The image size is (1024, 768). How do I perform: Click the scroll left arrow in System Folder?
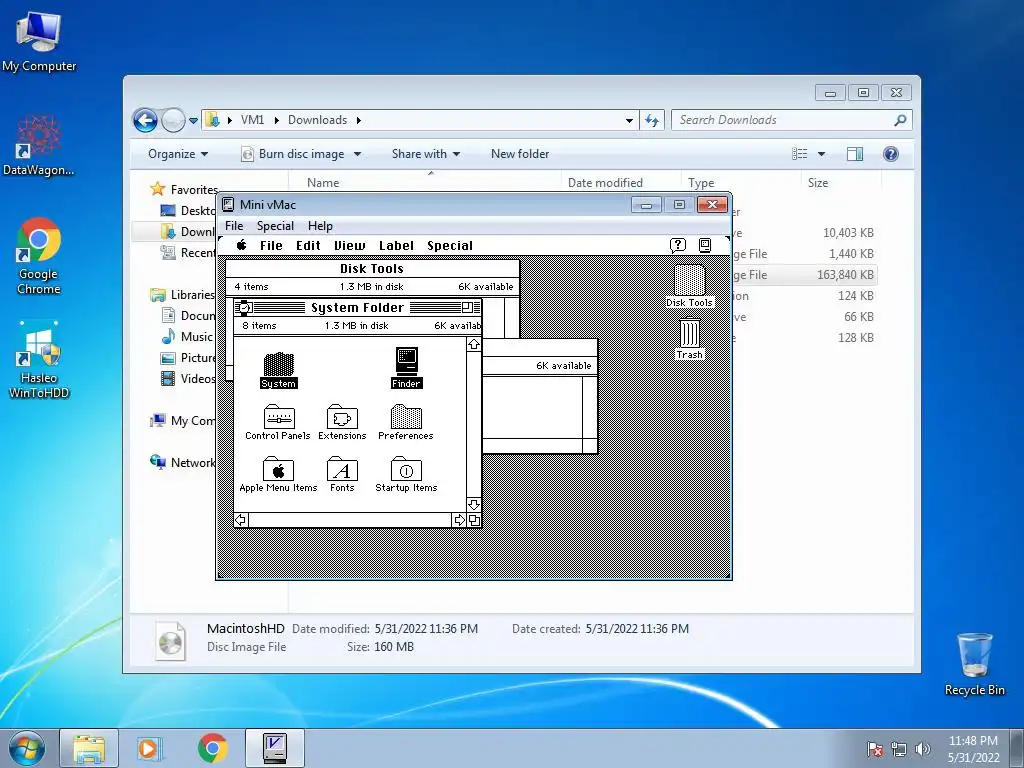241,520
